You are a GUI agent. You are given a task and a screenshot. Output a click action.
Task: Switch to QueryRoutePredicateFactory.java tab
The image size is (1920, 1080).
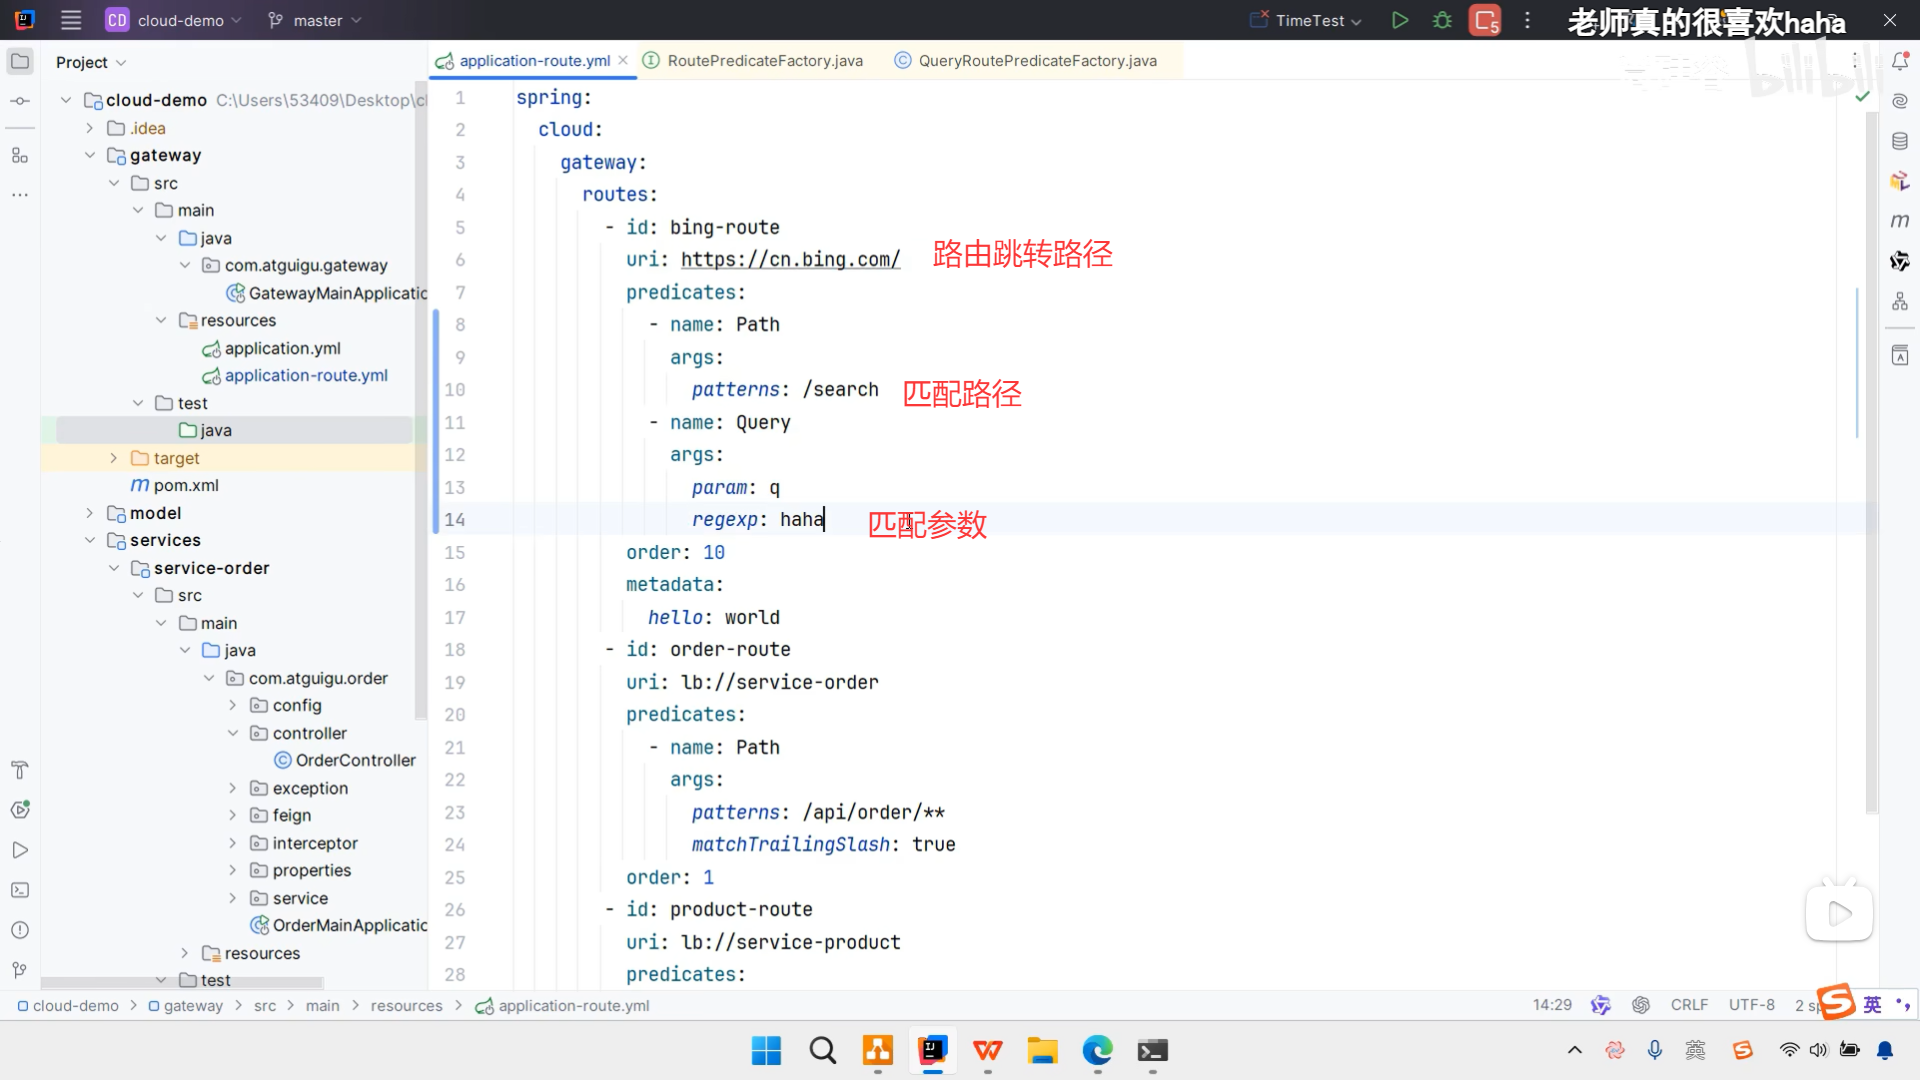[1037, 61]
